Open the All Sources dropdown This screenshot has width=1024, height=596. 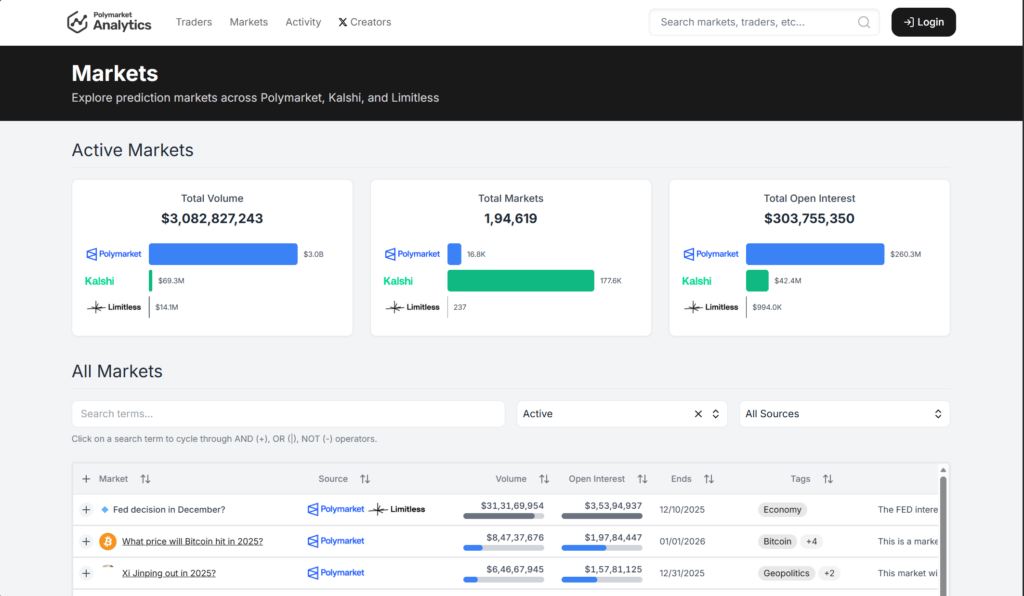click(844, 414)
